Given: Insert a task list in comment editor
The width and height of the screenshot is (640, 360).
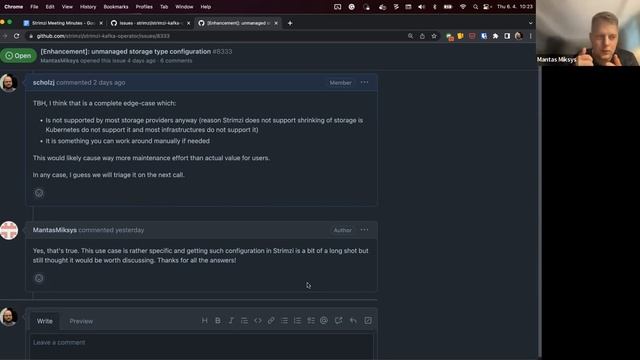Looking at the screenshot, I should (311, 321).
